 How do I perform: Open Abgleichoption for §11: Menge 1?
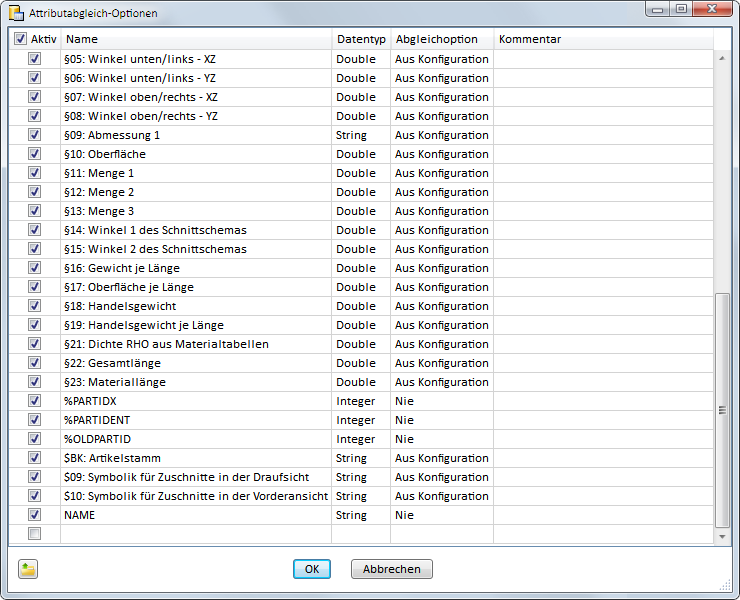(x=442, y=173)
